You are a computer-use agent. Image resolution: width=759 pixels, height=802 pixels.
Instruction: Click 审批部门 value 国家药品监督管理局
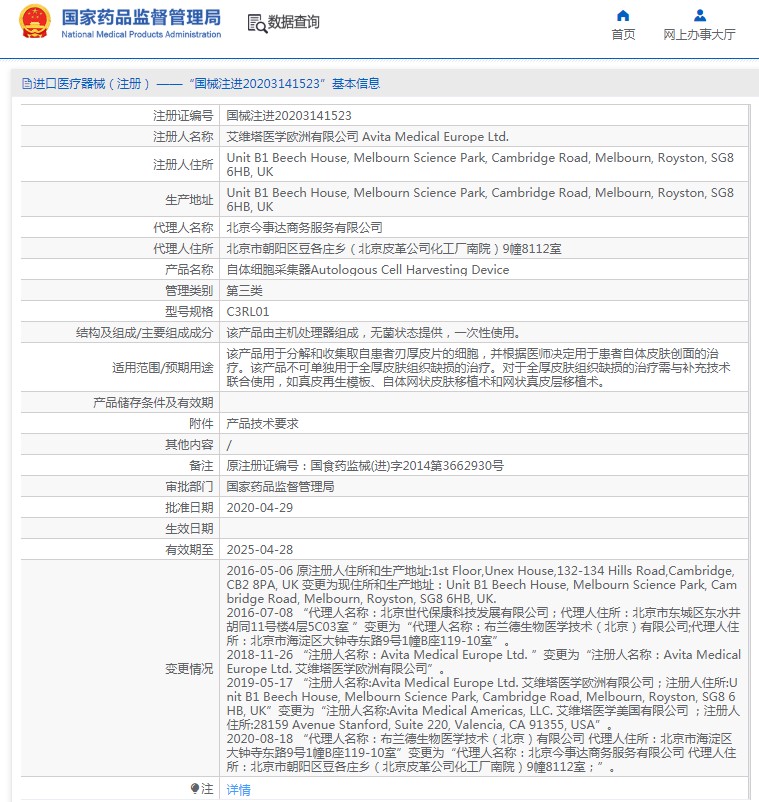280,486
